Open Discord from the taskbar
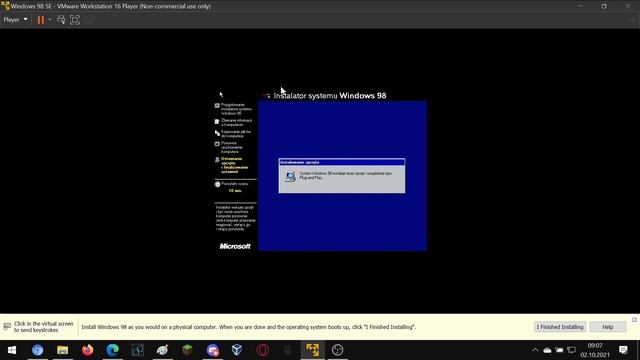Screen dimensions: 640x360 tap(213, 350)
